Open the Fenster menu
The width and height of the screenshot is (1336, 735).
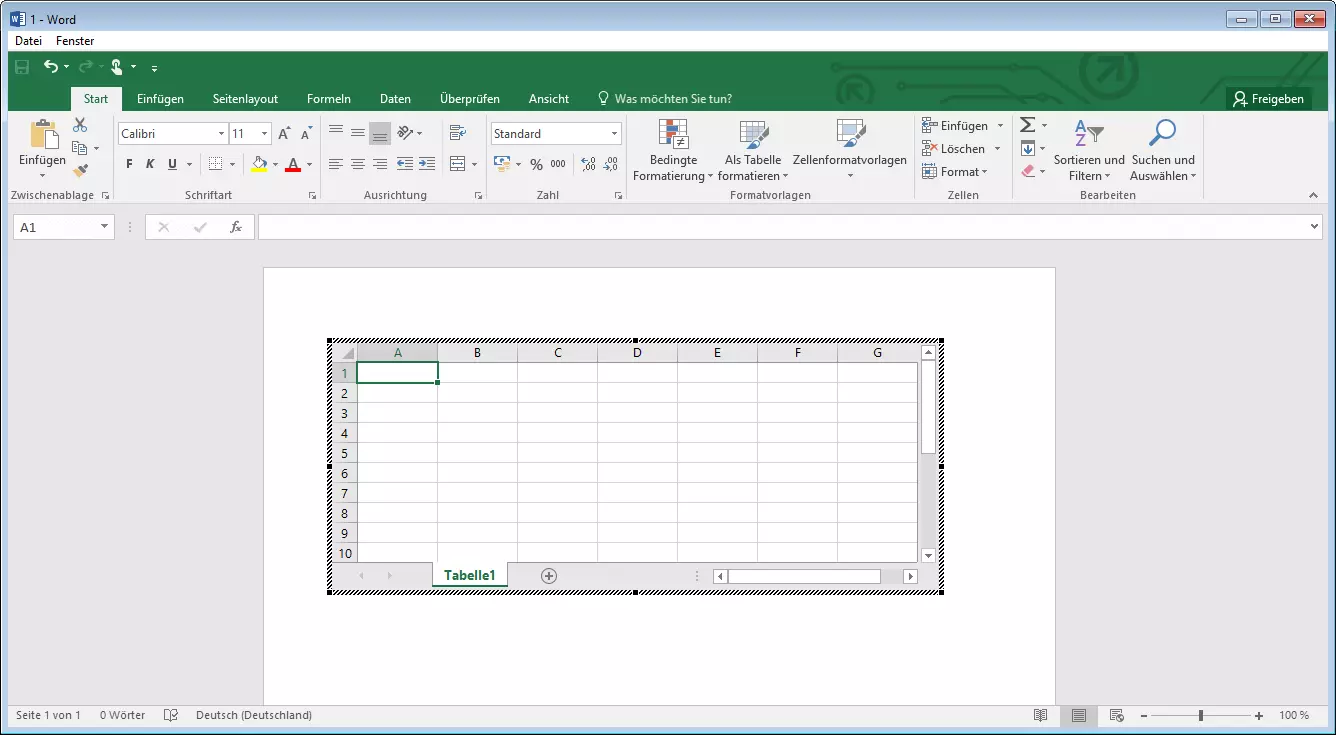click(75, 41)
